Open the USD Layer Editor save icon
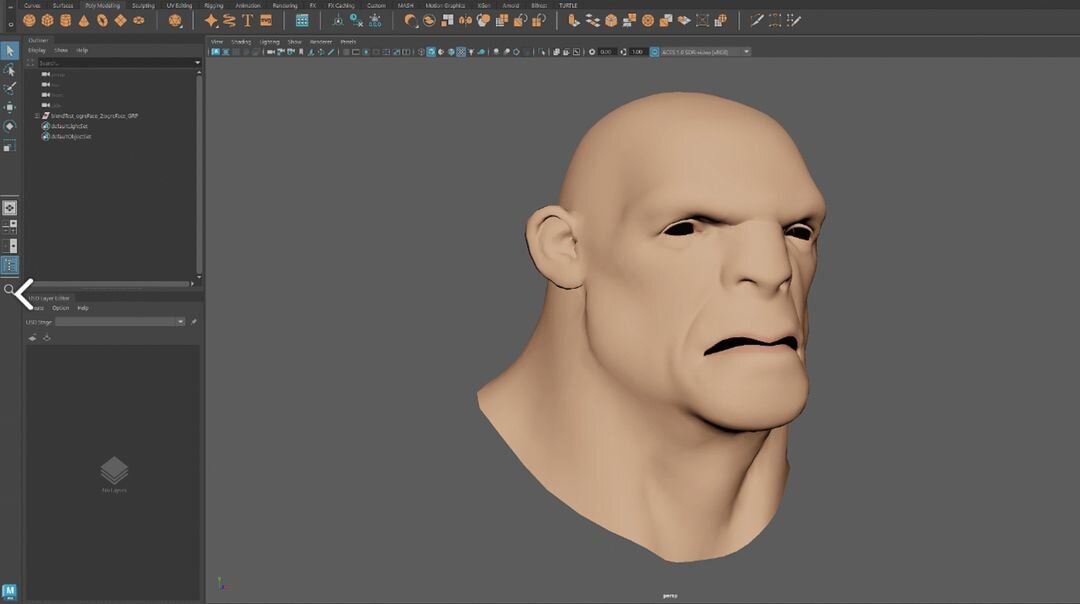Screen dimensions: 1080x604 45,338
